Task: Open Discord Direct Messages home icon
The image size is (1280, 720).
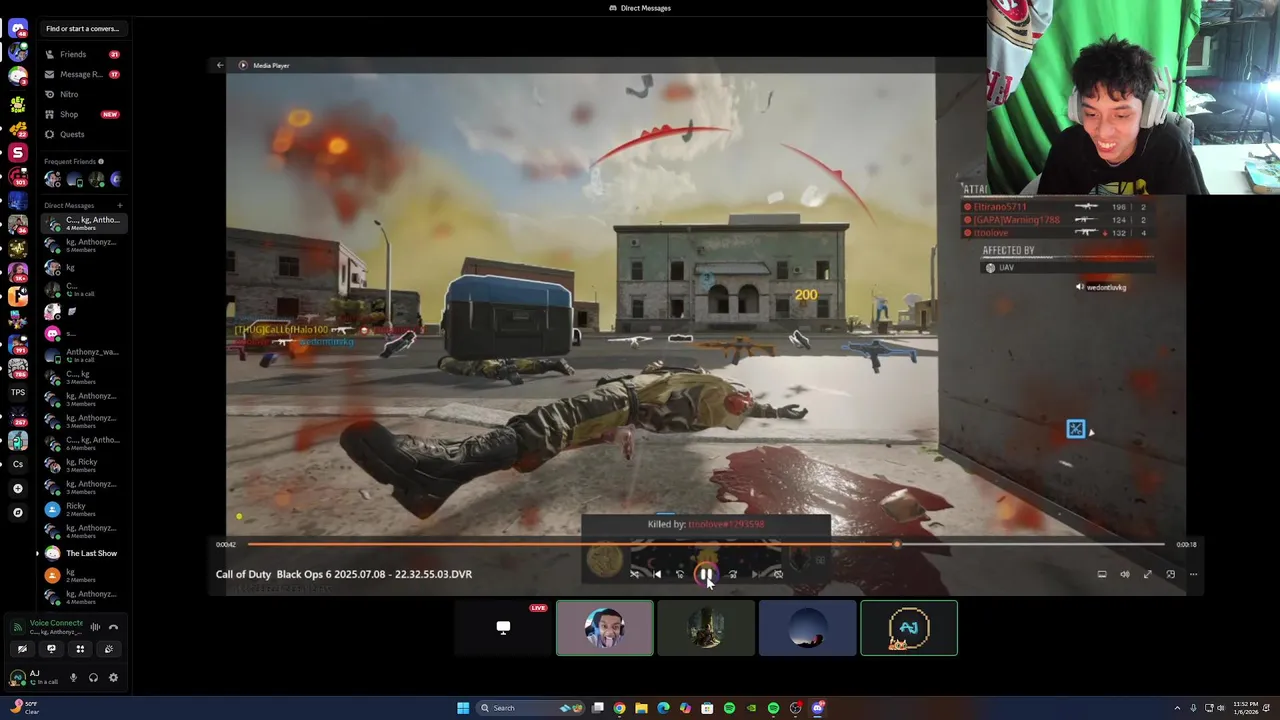Action: pyautogui.click(x=18, y=29)
